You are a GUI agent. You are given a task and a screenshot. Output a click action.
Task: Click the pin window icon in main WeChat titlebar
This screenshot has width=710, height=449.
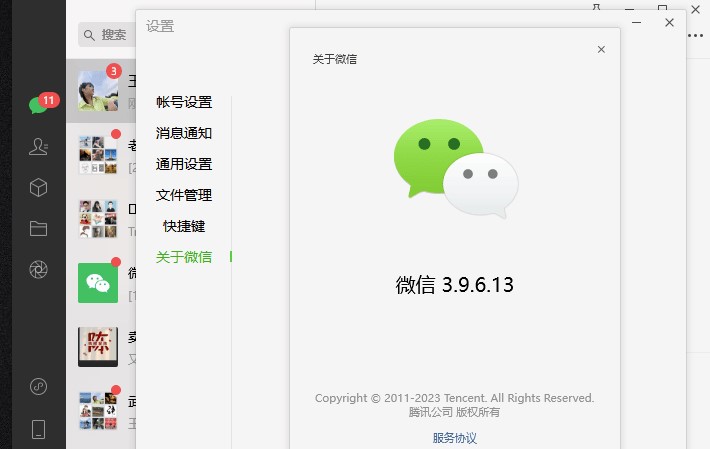coord(596,6)
